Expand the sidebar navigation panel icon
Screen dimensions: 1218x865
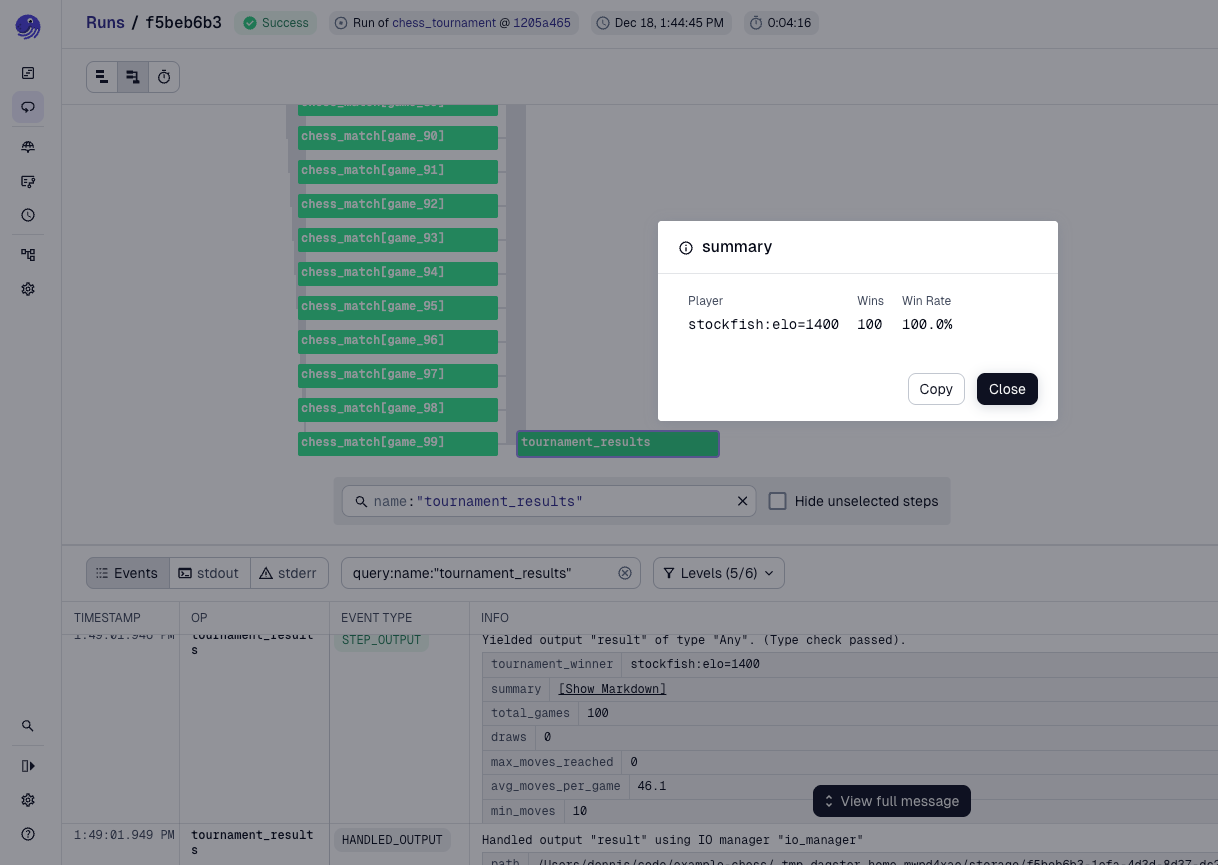point(28,766)
